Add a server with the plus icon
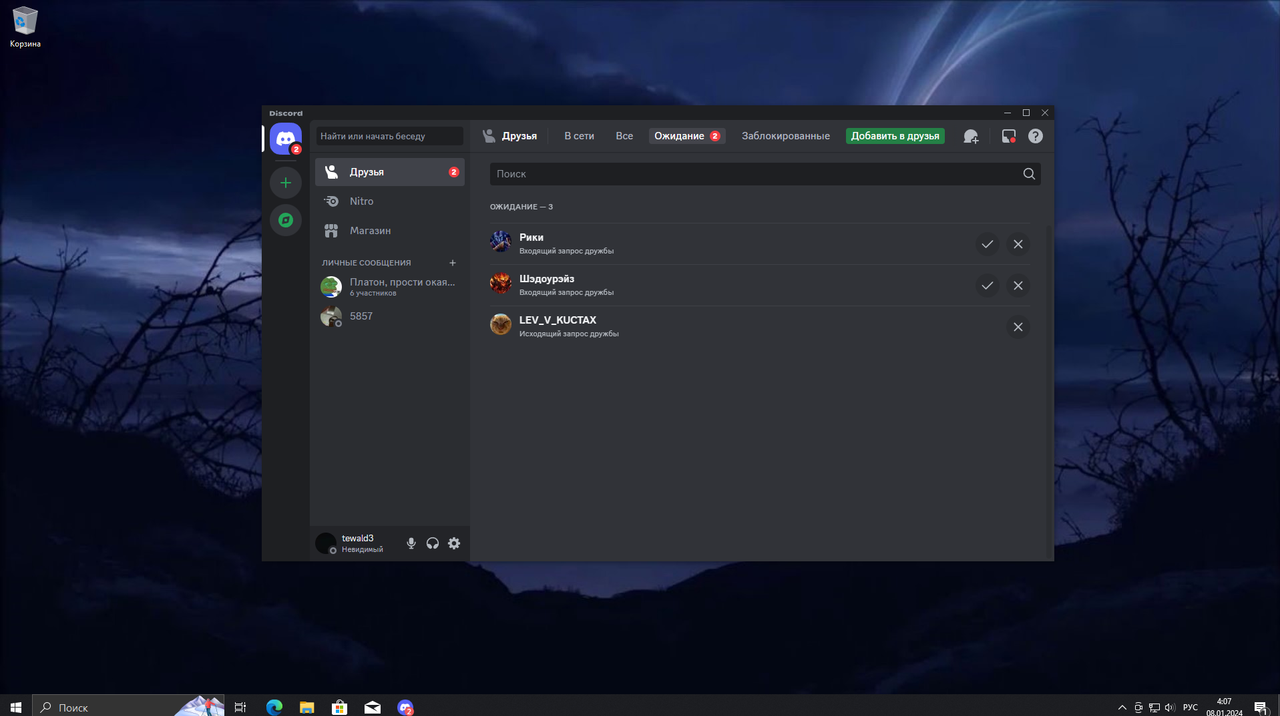Viewport: 1280px width, 716px height. [286, 183]
